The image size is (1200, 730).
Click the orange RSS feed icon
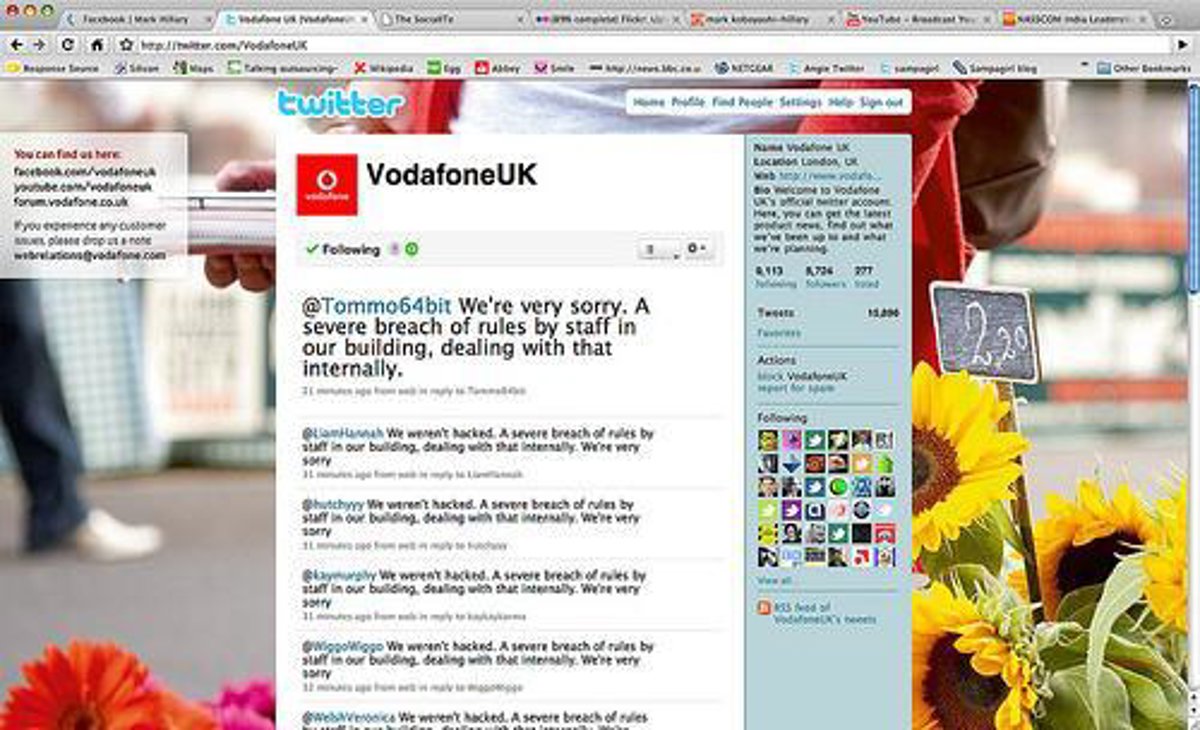click(x=765, y=608)
